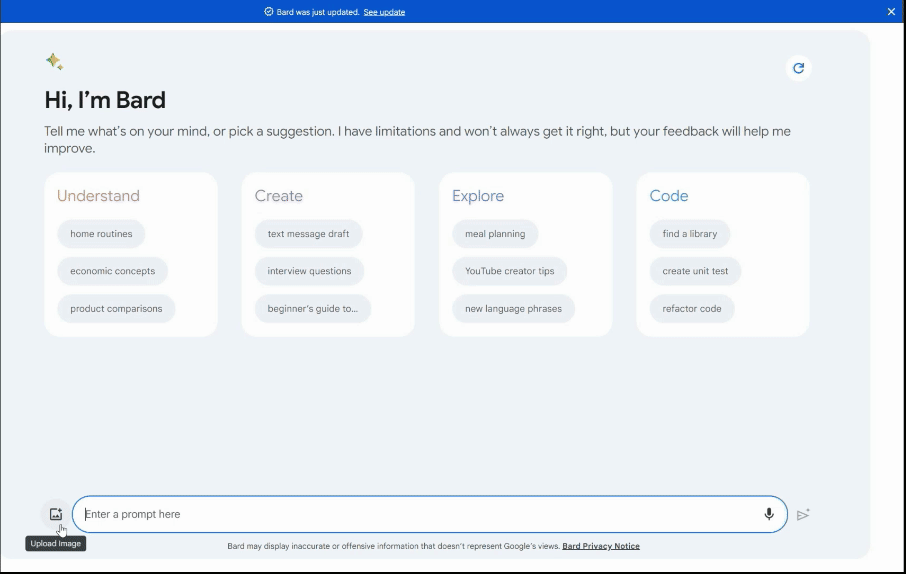
Task: Click the Create card heading
Action: (279, 196)
